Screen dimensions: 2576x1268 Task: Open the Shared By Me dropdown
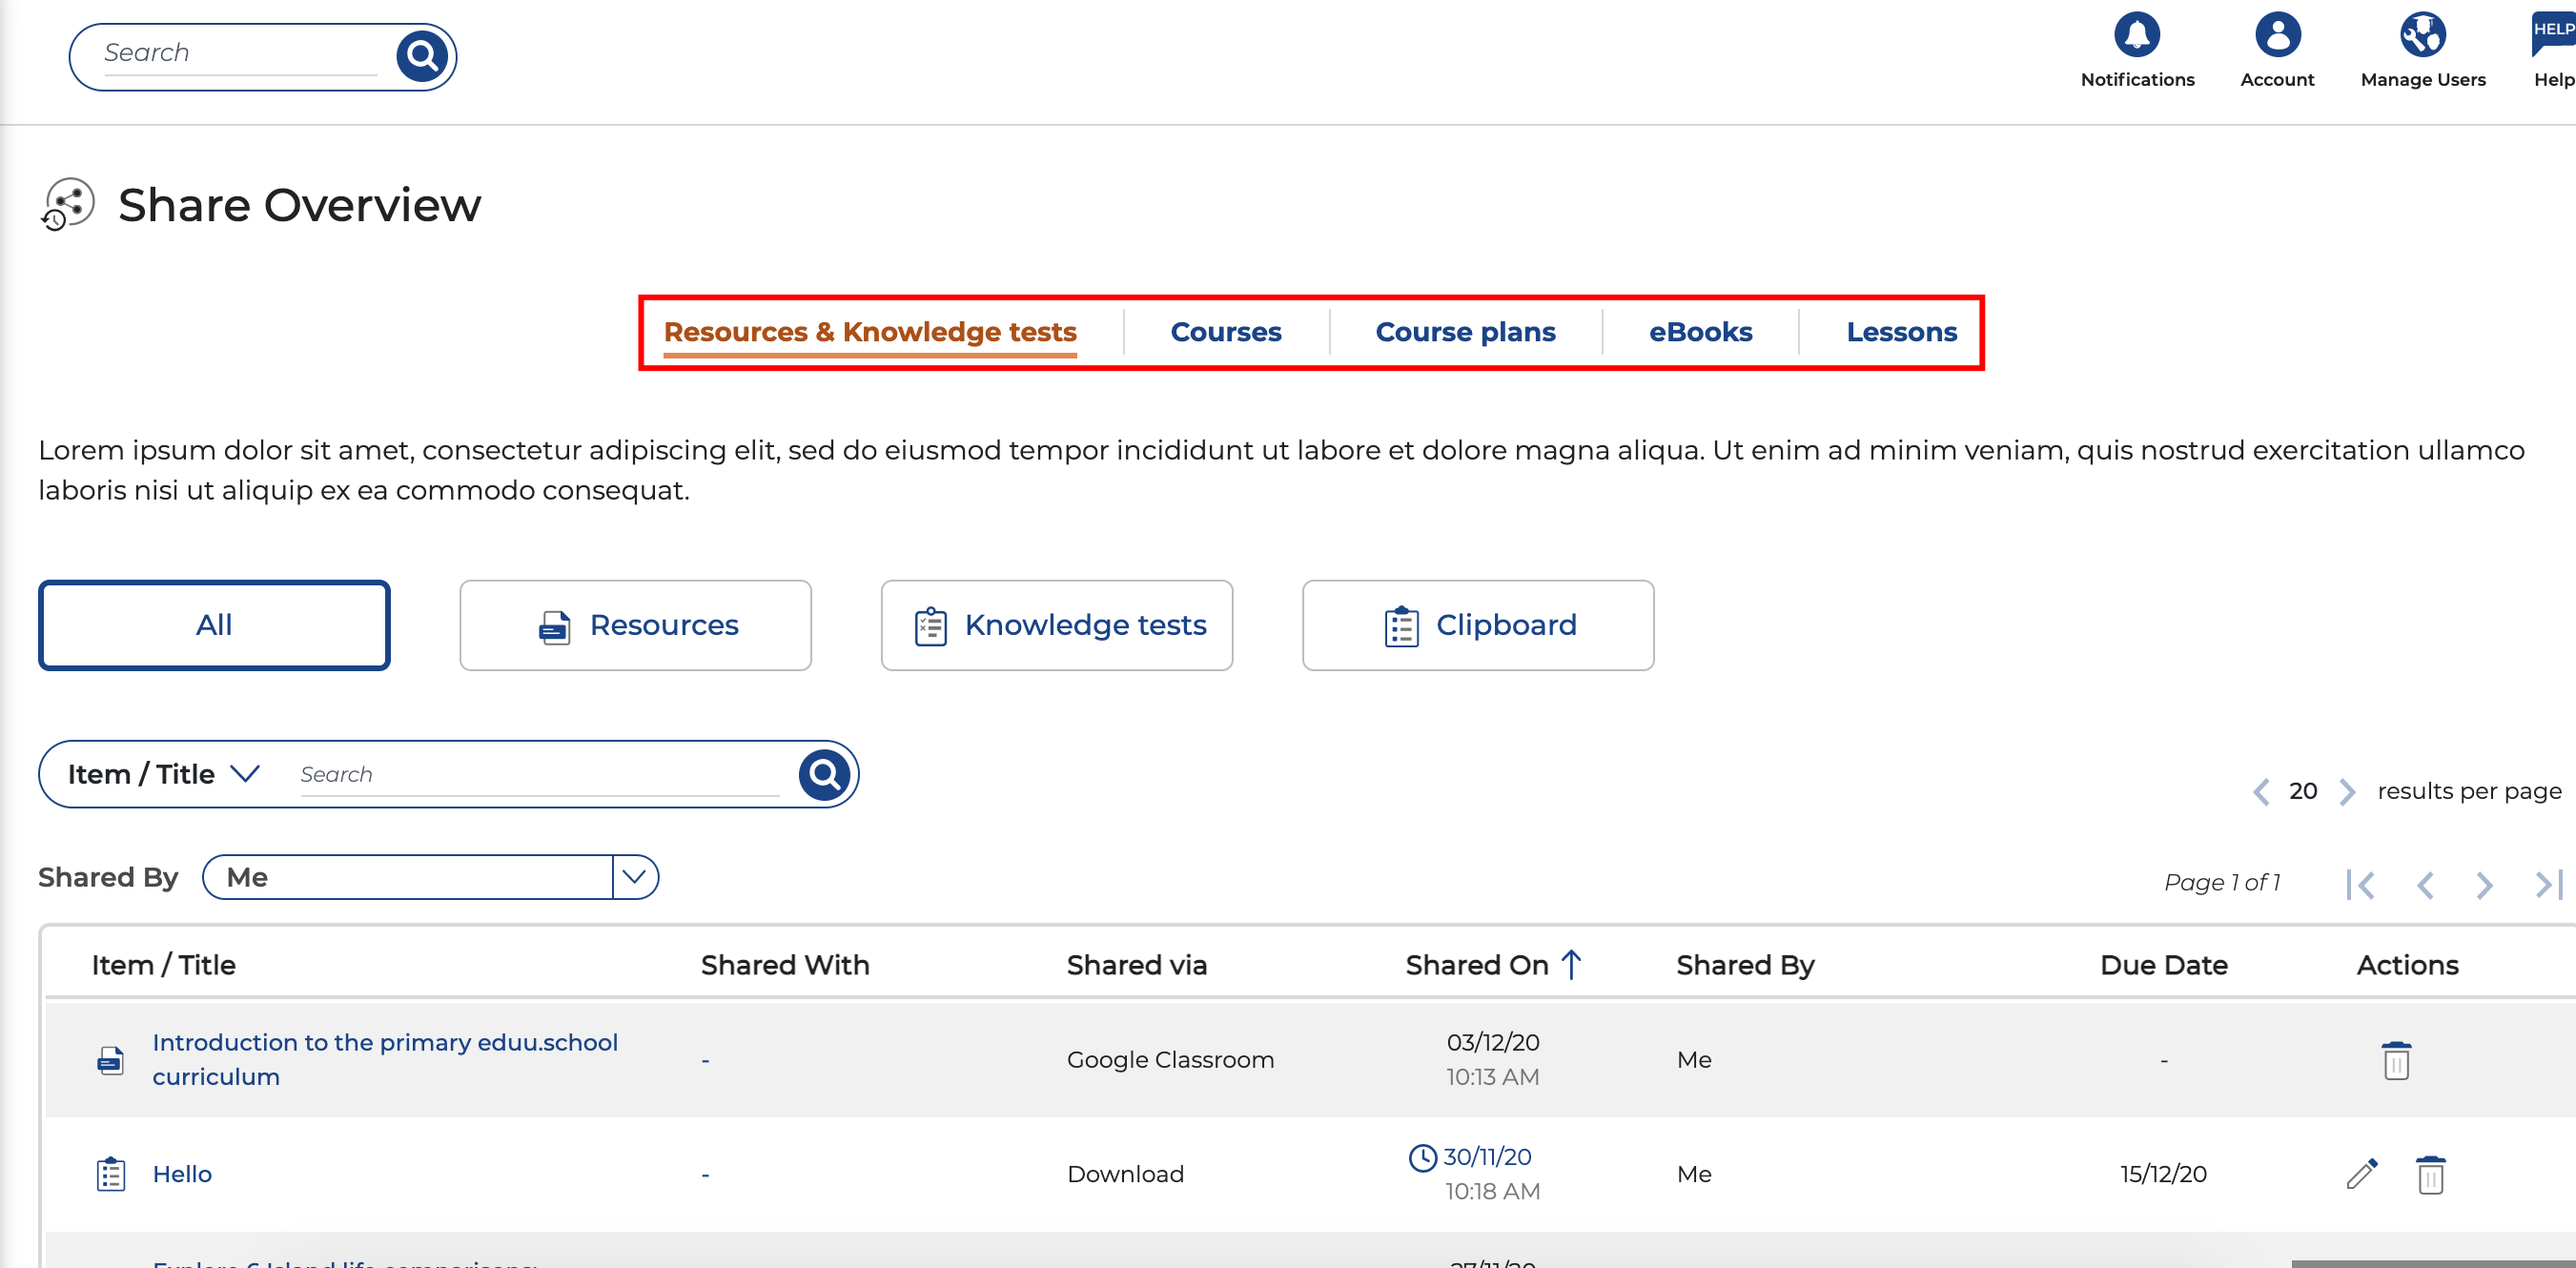634,877
